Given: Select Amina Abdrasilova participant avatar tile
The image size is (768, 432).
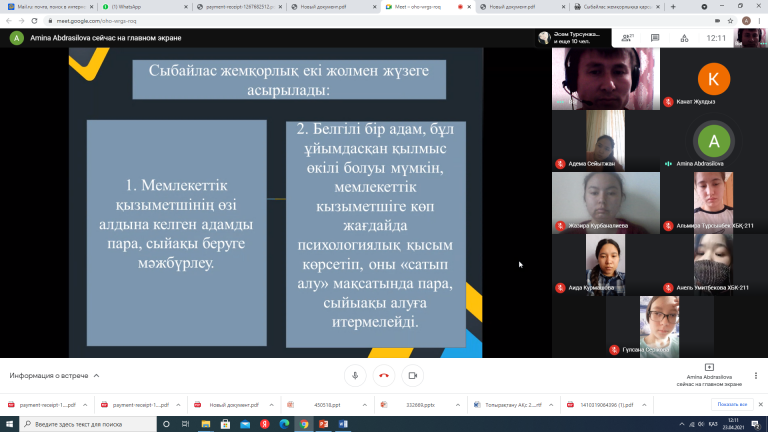Looking at the screenshot, I should coord(713,140).
